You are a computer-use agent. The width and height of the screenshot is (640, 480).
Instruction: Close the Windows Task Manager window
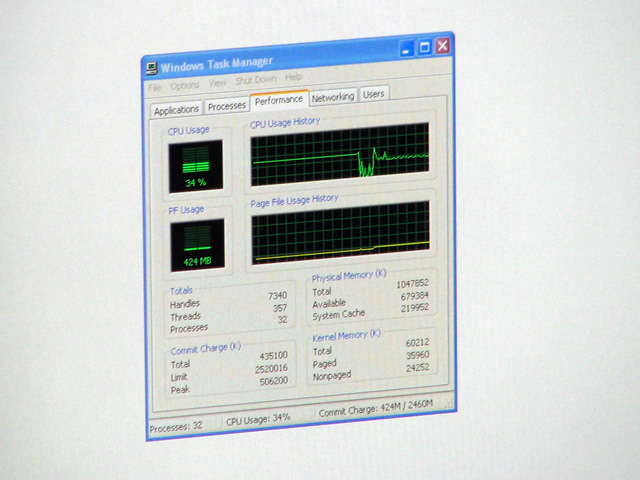tap(441, 45)
